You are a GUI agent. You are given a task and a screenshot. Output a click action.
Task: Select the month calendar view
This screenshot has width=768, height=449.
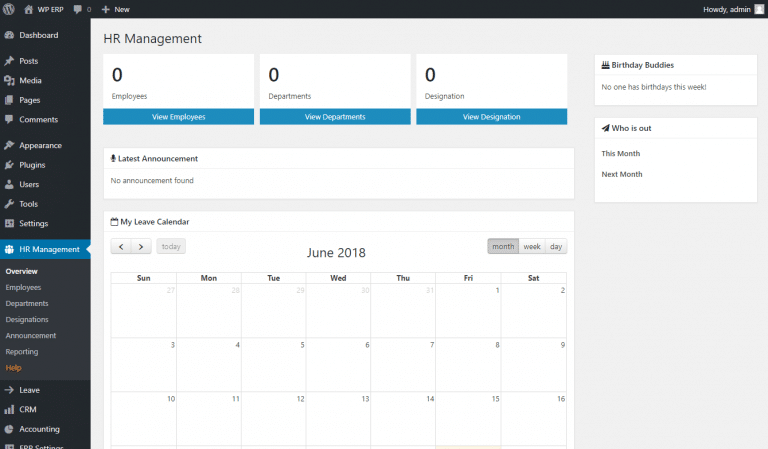[x=503, y=246]
